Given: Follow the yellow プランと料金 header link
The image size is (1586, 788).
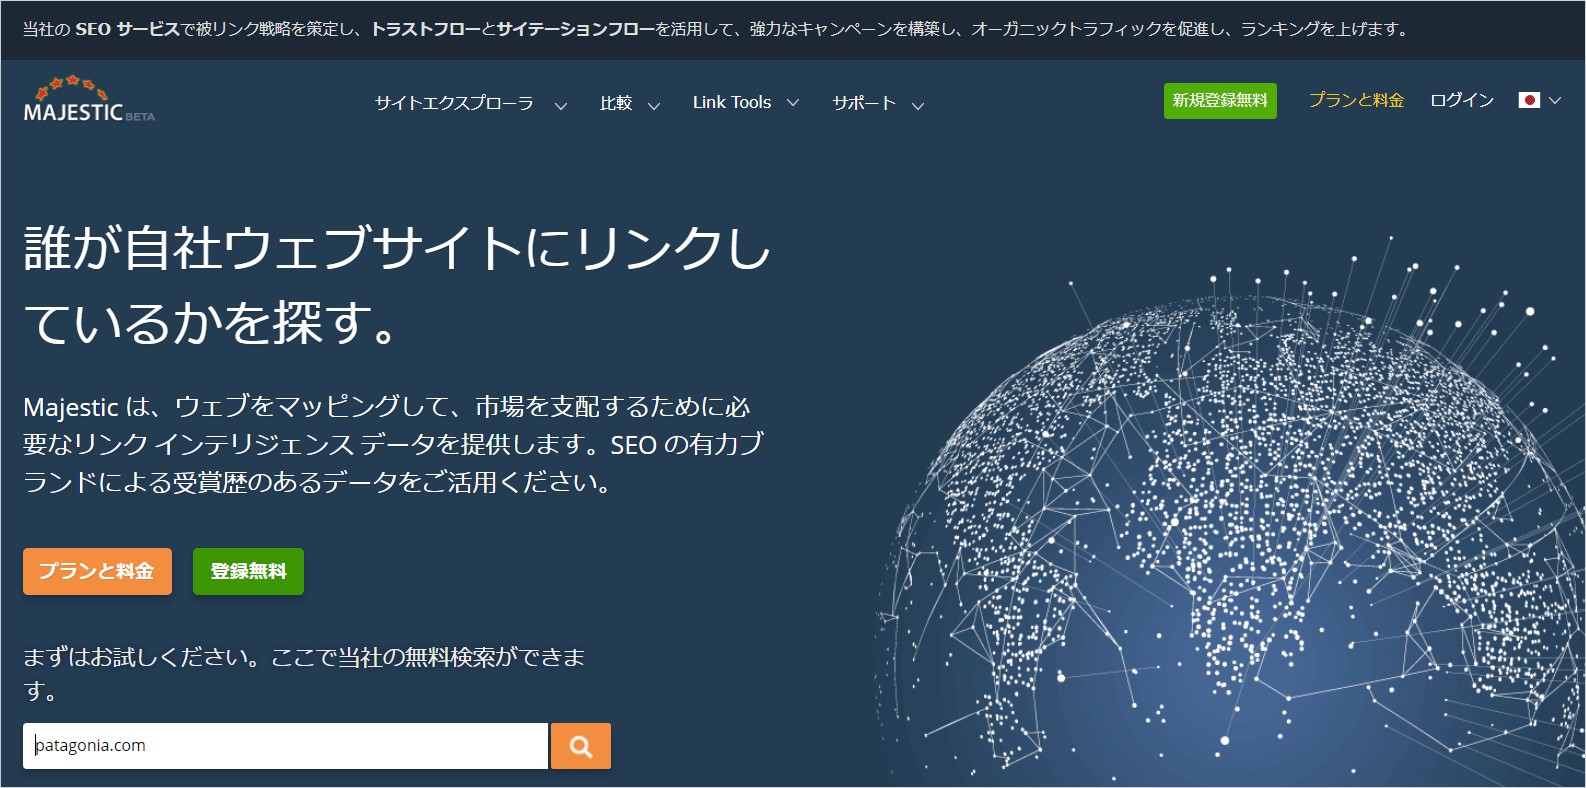Looking at the screenshot, I should pos(1356,100).
